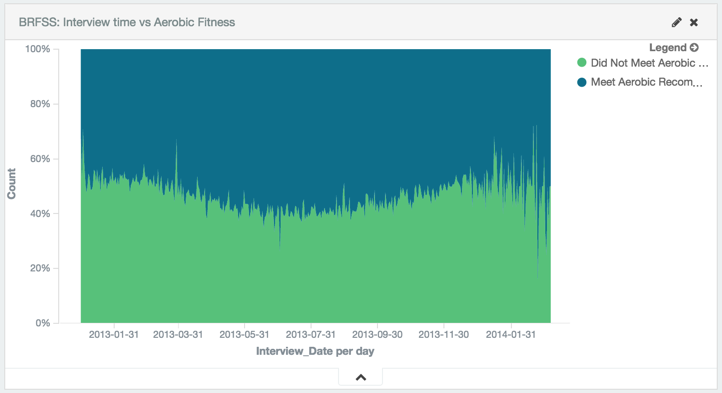Click the blue Meet Aerobic Recom swatch

[582, 82]
